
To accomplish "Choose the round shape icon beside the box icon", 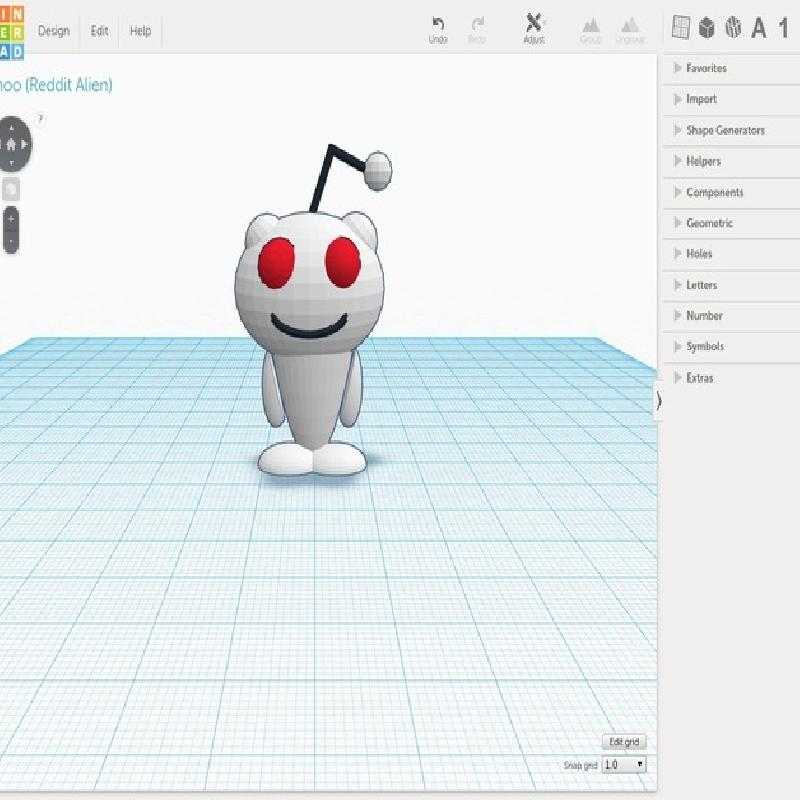I will (x=733, y=28).
